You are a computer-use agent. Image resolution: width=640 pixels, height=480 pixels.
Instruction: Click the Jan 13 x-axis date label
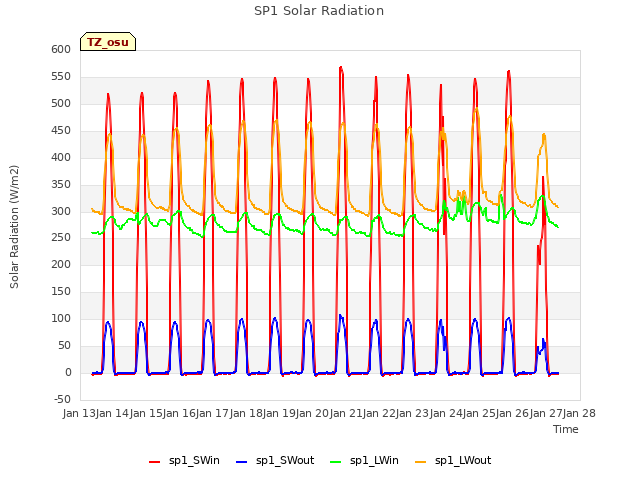tap(78, 413)
